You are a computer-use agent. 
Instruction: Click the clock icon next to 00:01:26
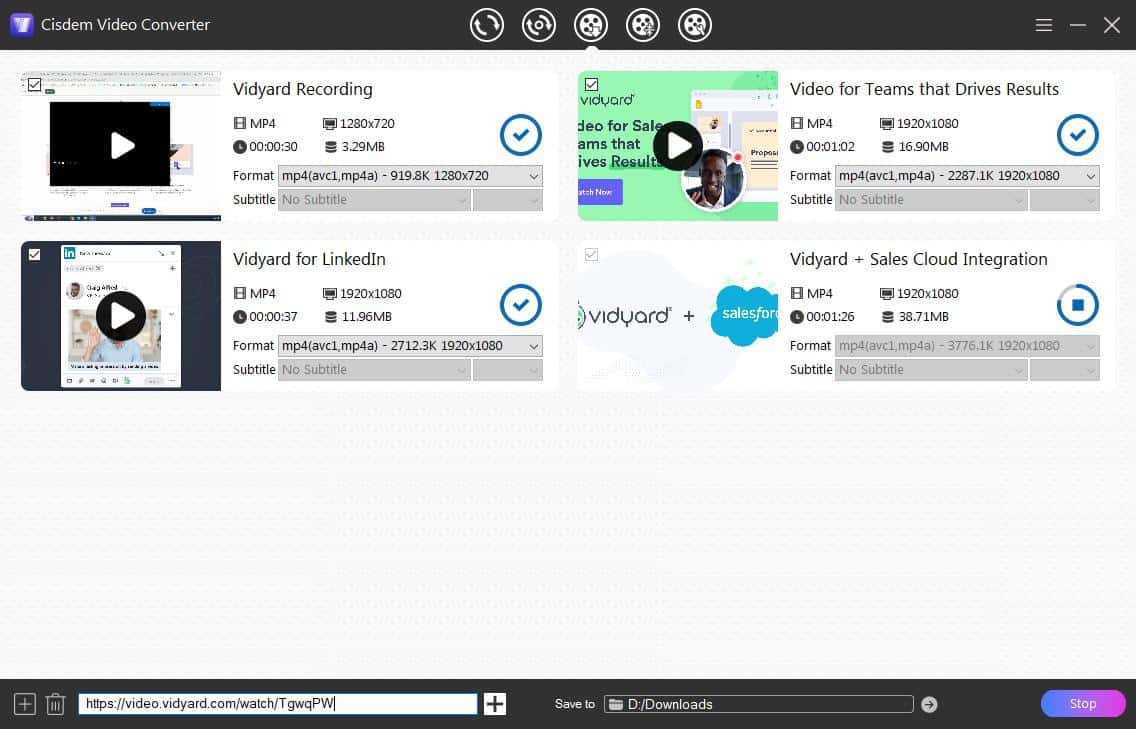click(x=797, y=317)
